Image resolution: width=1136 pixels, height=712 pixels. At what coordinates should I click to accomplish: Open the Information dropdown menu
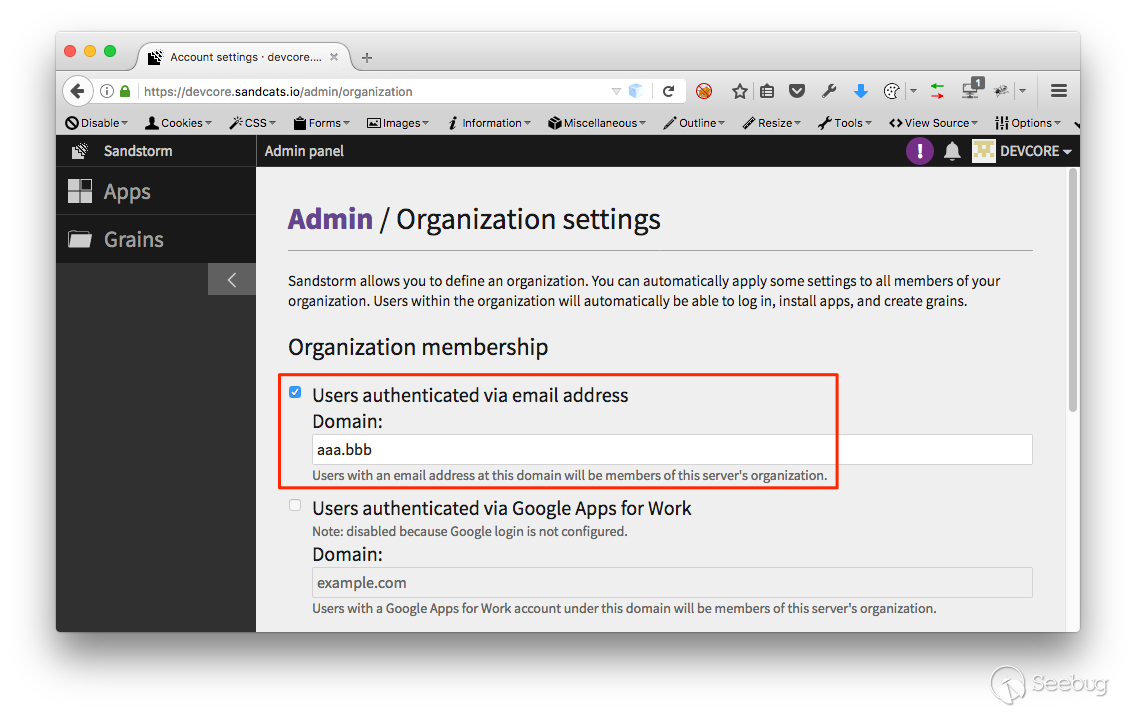click(489, 123)
